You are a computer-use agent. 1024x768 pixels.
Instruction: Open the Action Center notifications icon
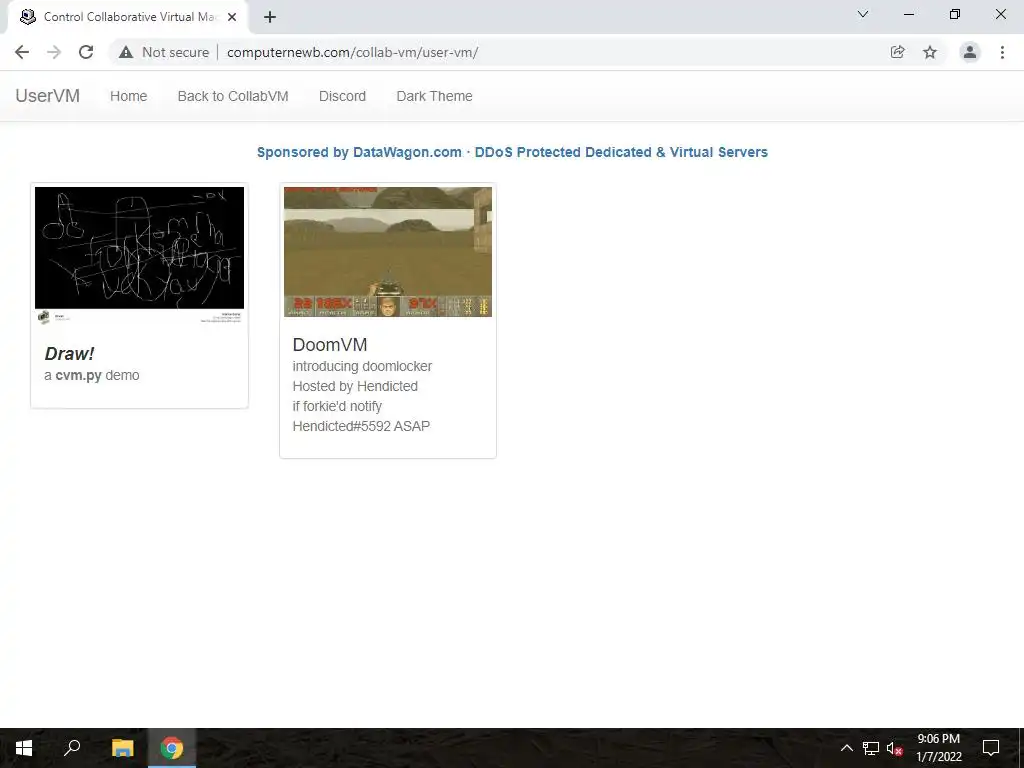tap(991, 748)
